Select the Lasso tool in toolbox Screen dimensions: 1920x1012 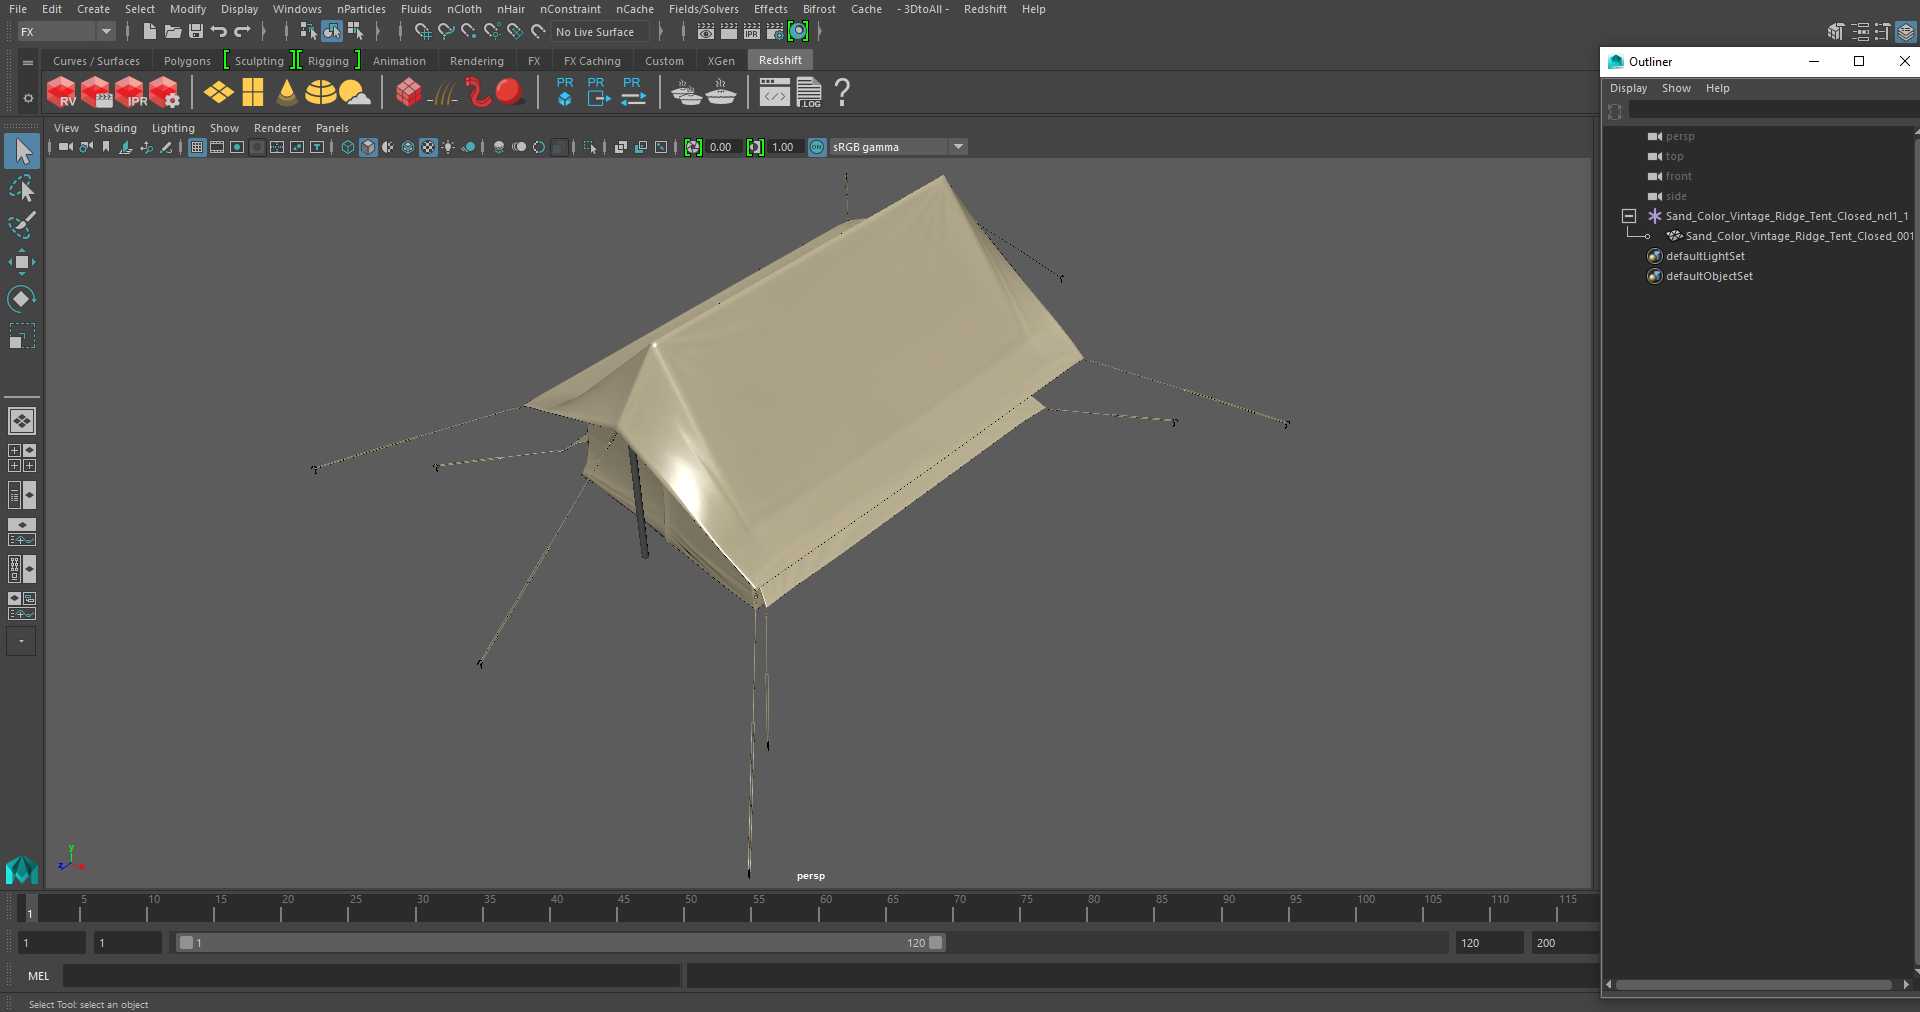pyautogui.click(x=22, y=189)
